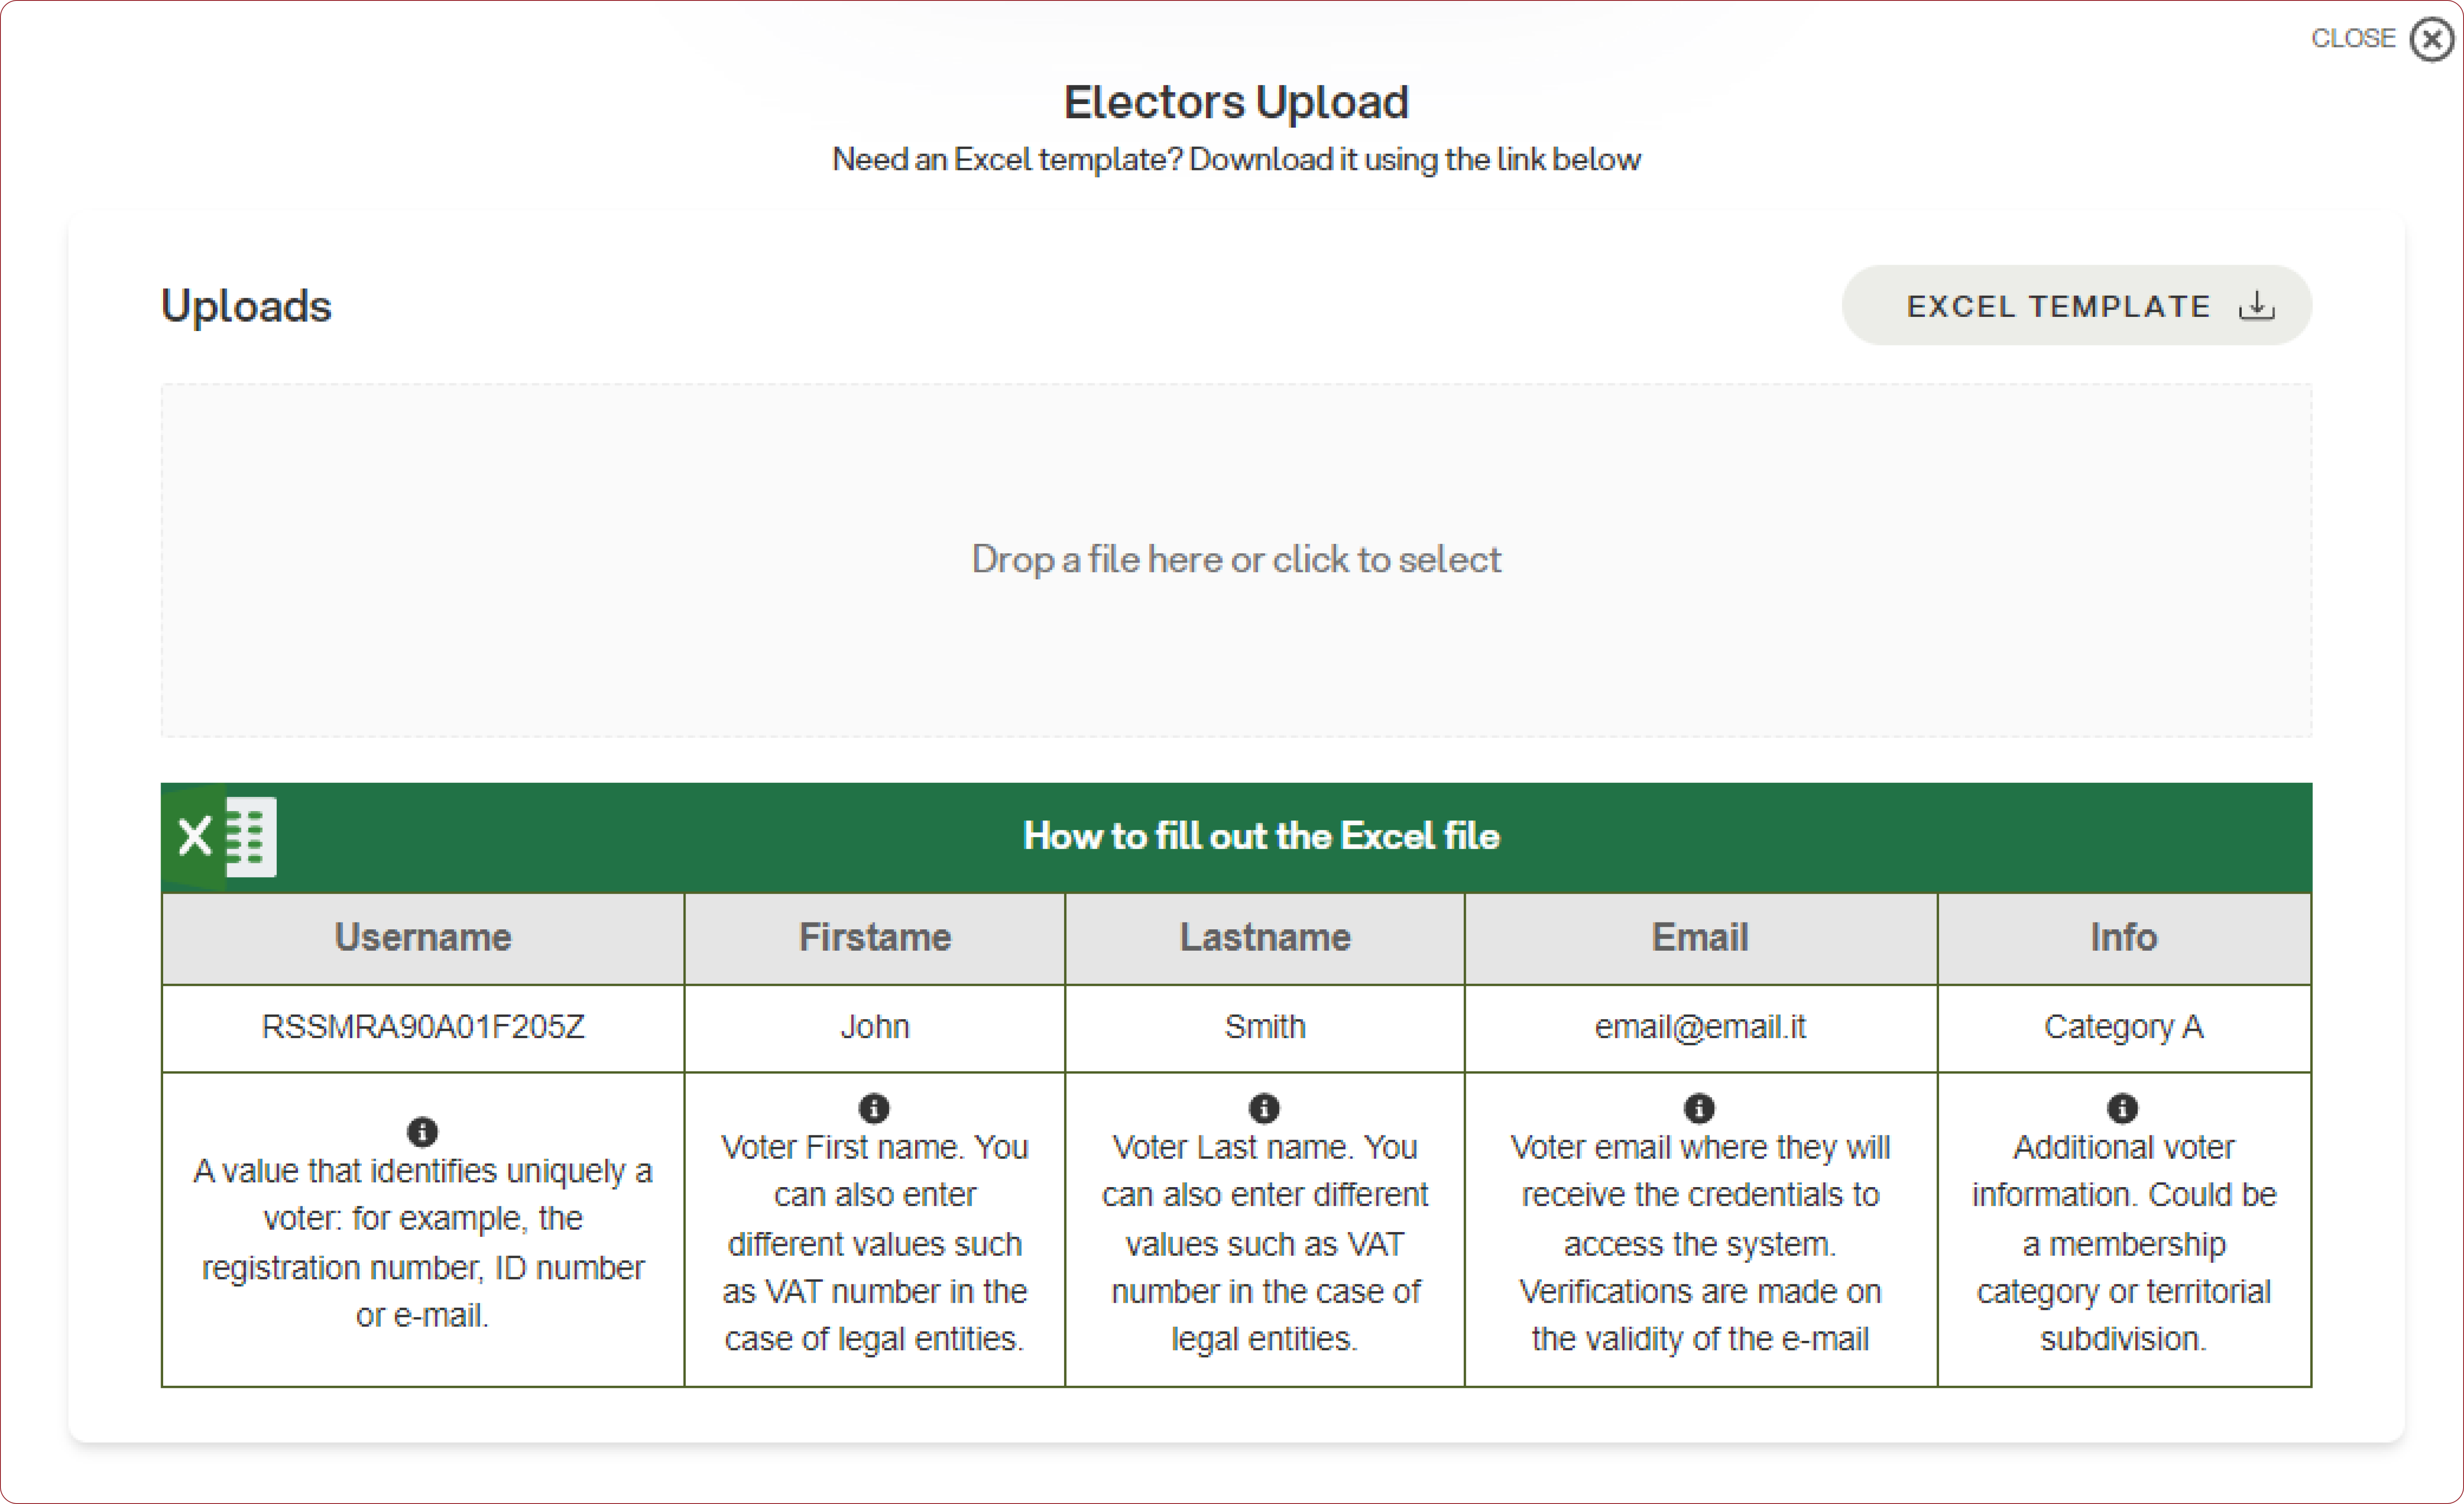Select the Lastname column header
Viewport: 2464px width, 1504px height.
pos(1264,938)
